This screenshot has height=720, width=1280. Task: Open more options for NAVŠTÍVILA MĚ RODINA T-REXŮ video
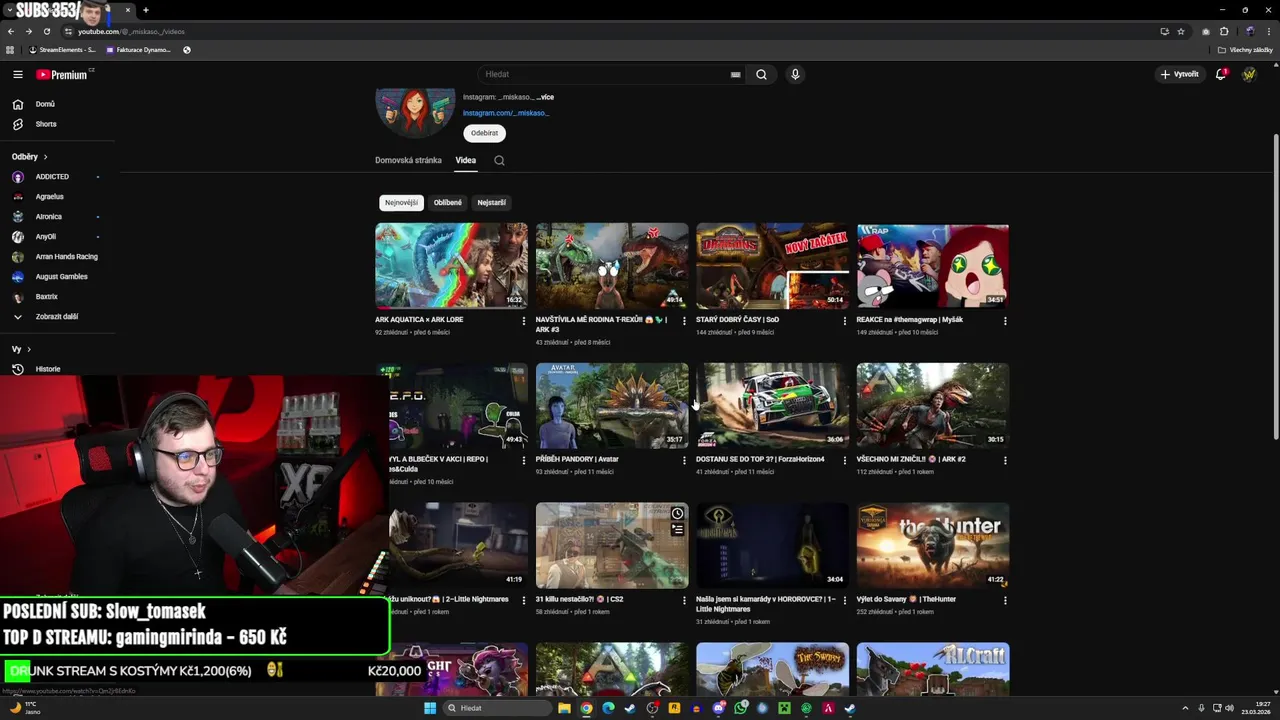[x=684, y=321]
